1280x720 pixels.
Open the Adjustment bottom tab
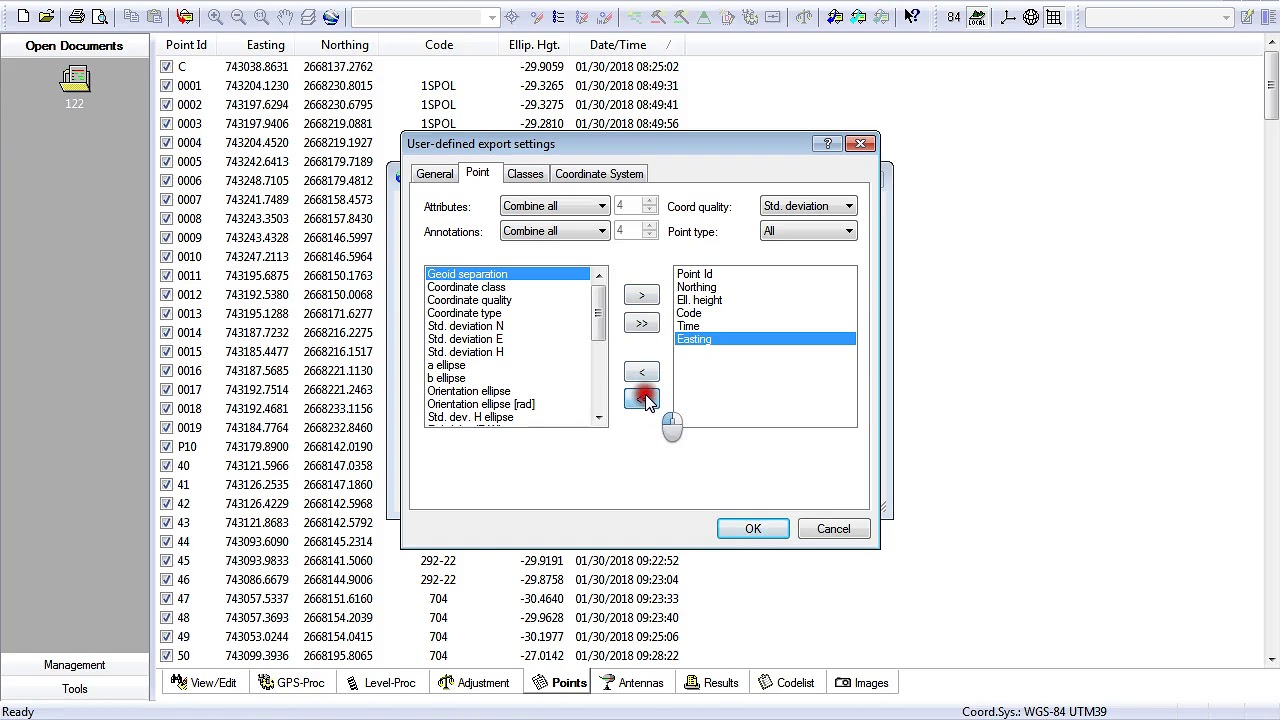pos(473,683)
